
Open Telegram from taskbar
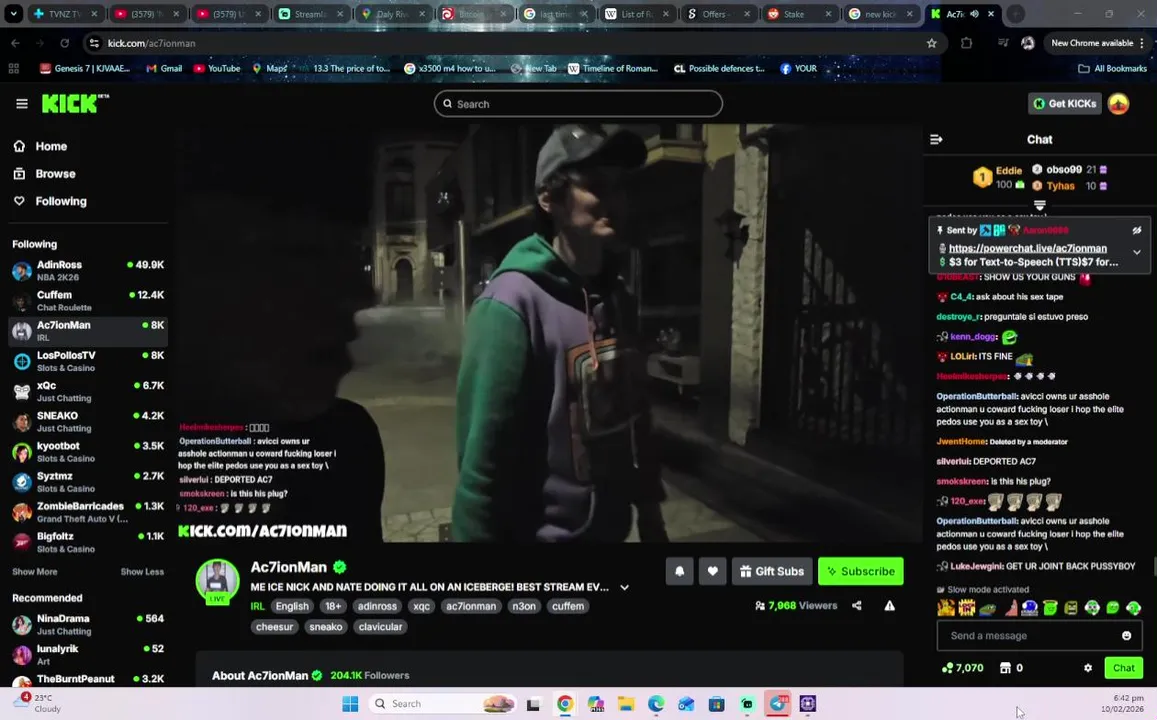[777, 704]
